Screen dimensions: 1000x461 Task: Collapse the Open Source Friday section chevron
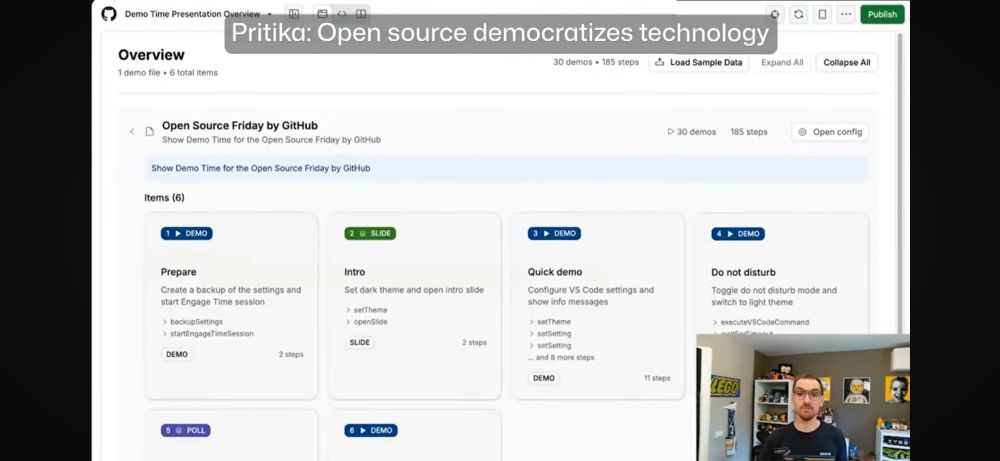[x=132, y=131]
